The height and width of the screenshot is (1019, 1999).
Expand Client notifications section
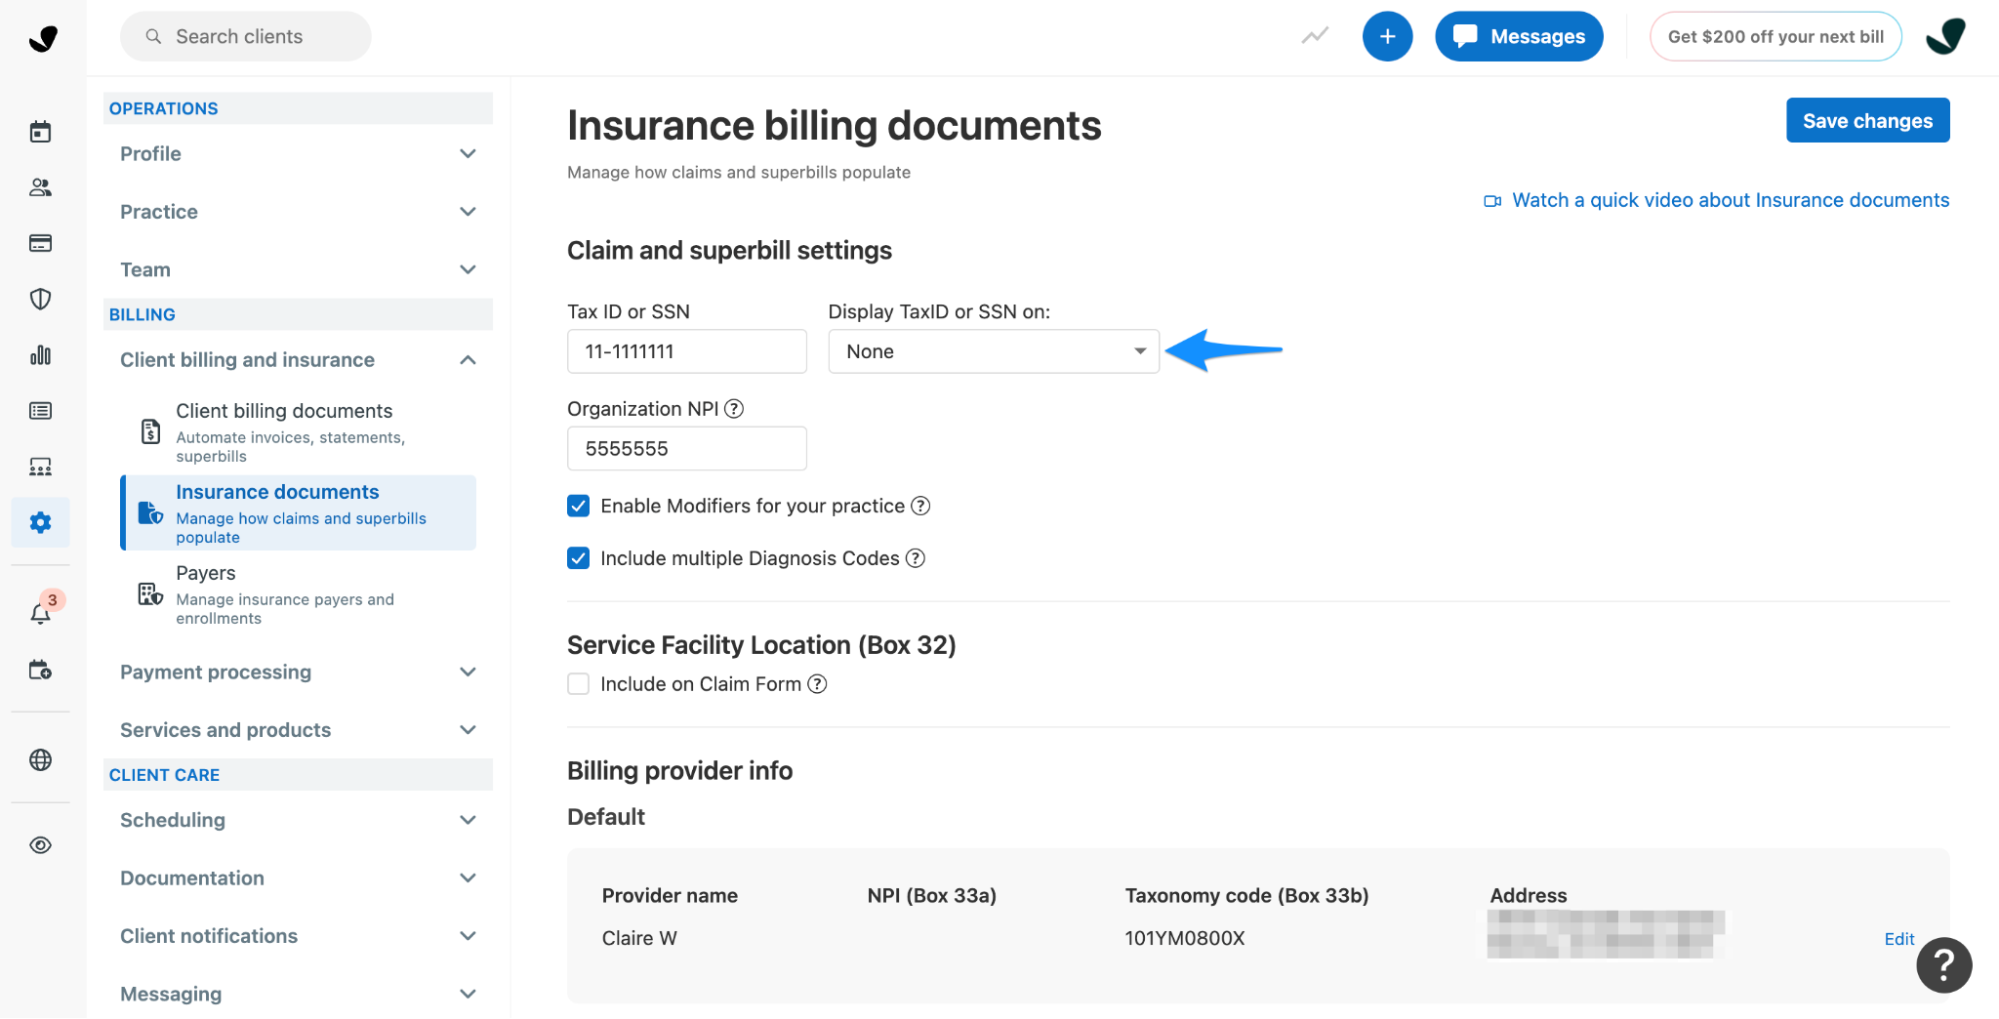click(297, 936)
